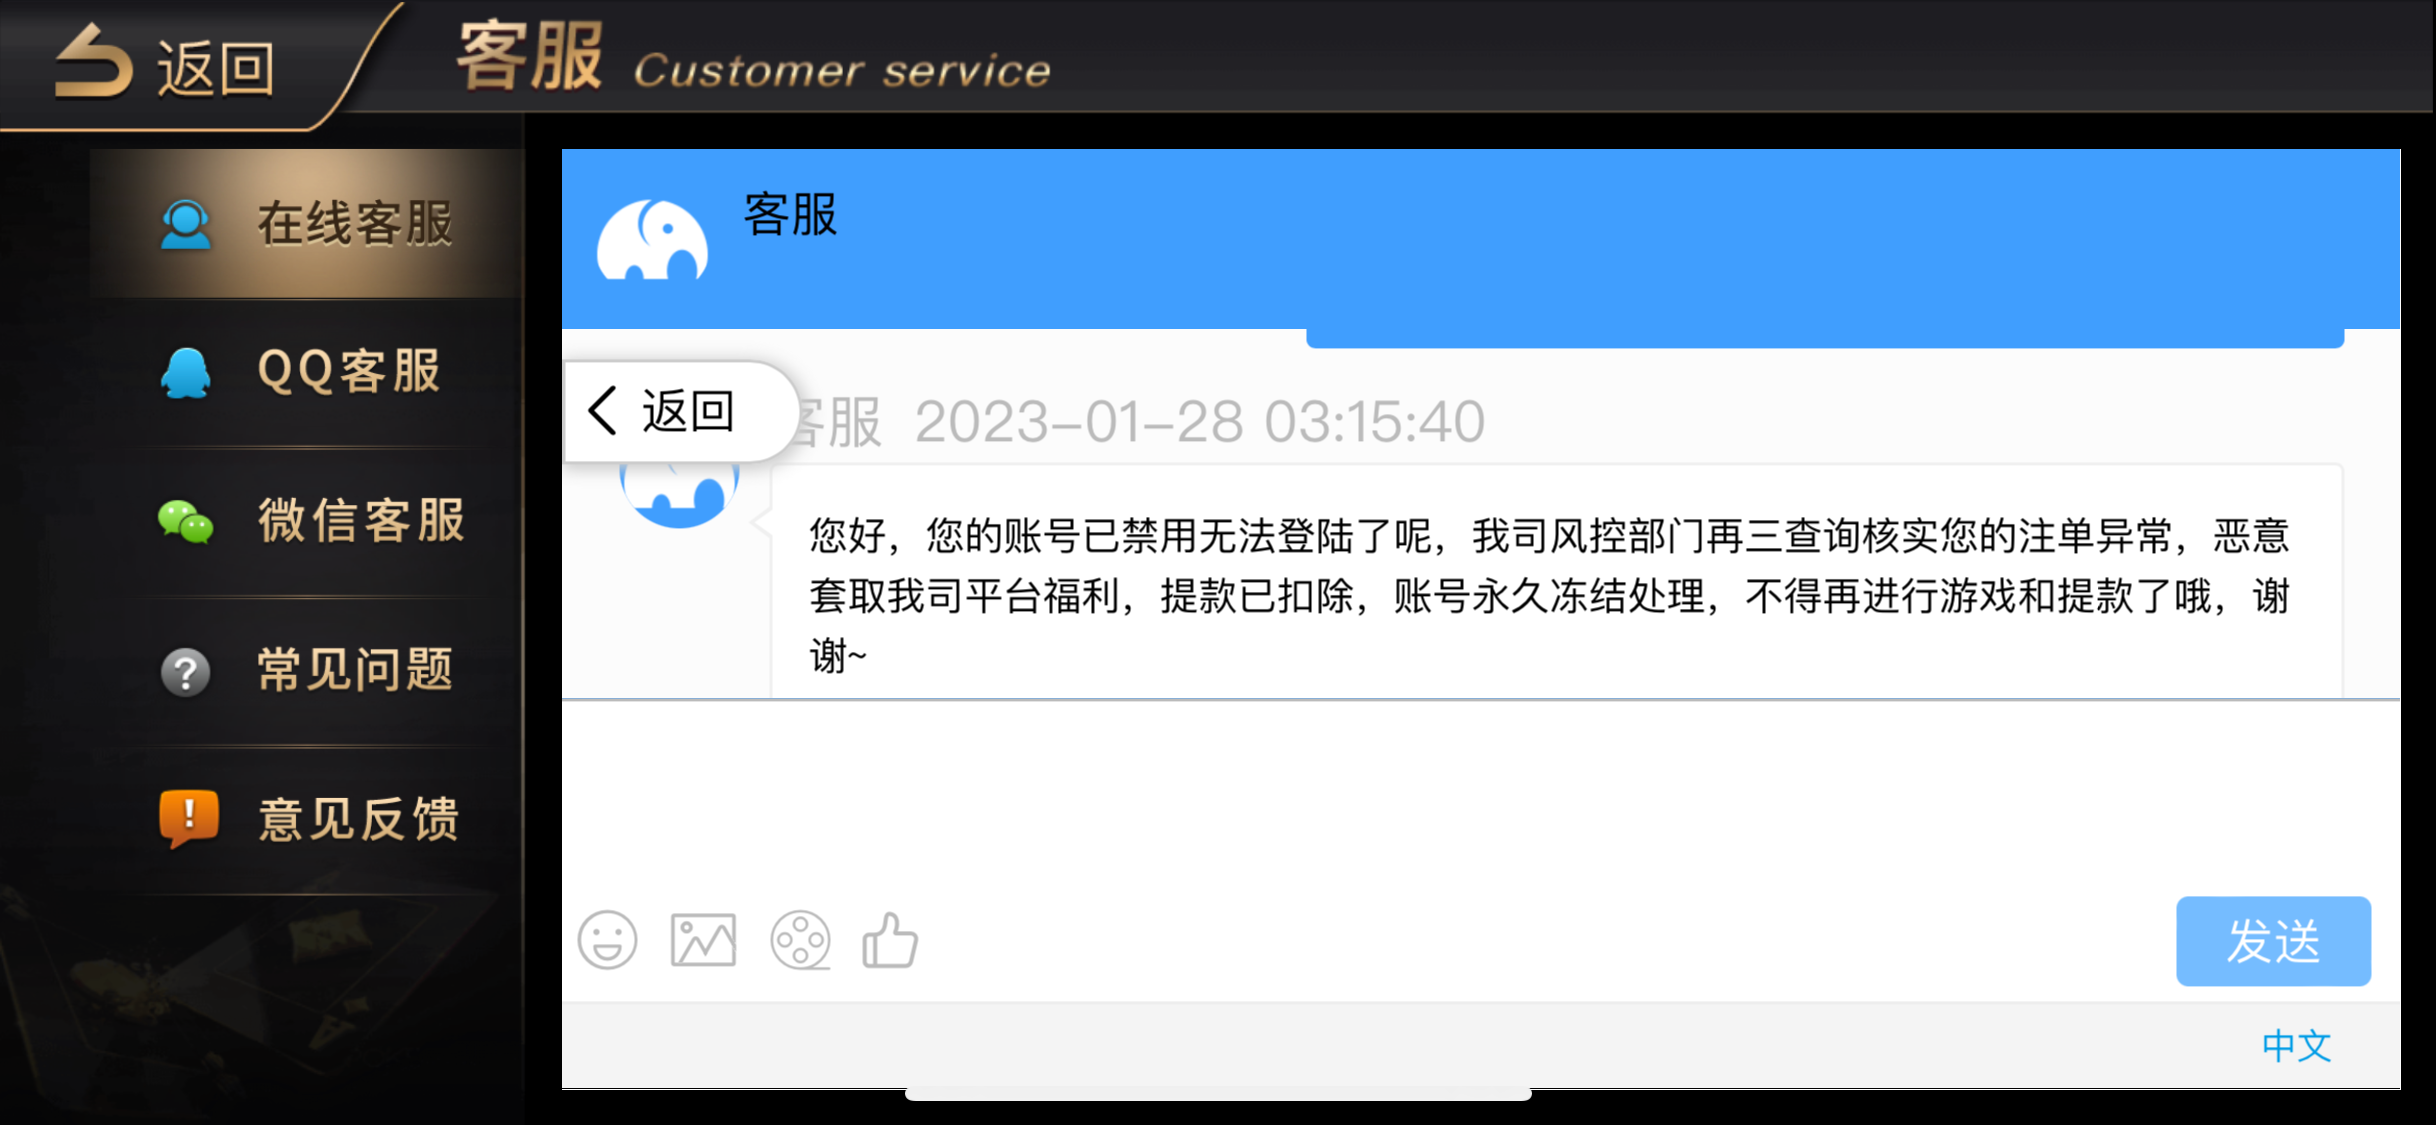Click the WeChat green bubbles icon

click(185, 521)
